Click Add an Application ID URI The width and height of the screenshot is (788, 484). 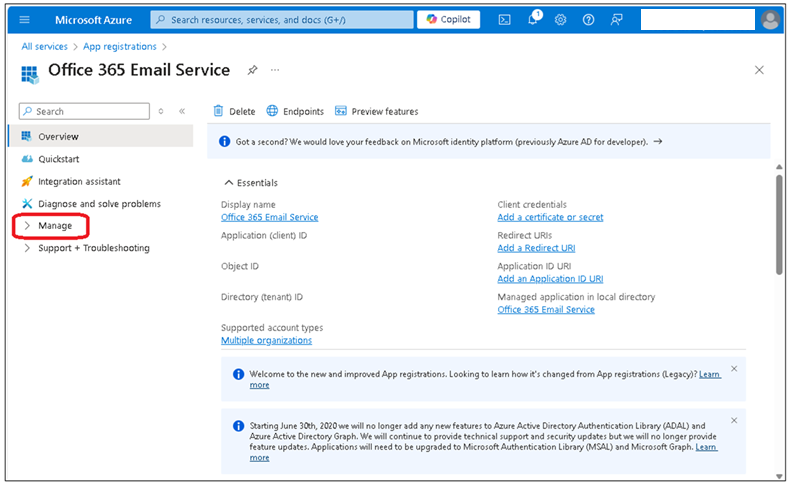pyautogui.click(x=550, y=278)
